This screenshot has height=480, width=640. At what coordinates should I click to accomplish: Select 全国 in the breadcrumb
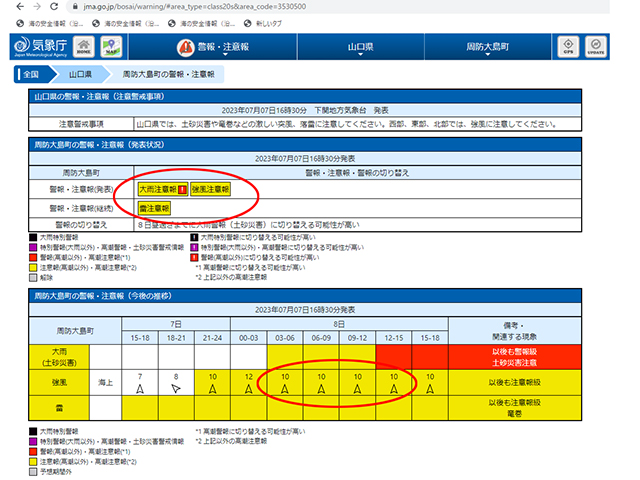point(30,75)
